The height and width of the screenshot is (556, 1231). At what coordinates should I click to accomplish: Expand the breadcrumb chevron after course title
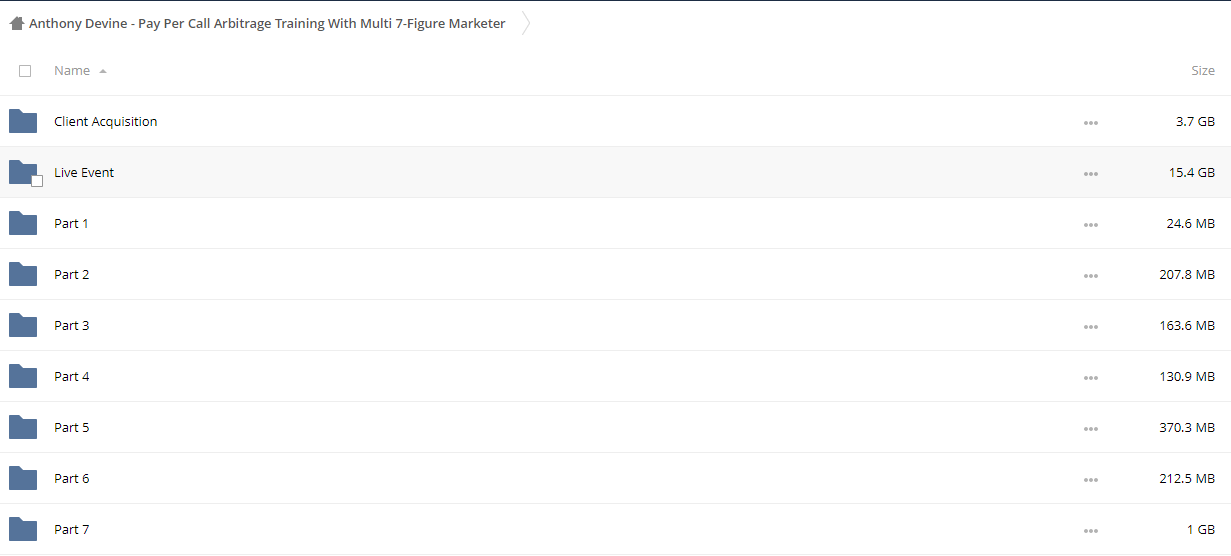coord(526,23)
